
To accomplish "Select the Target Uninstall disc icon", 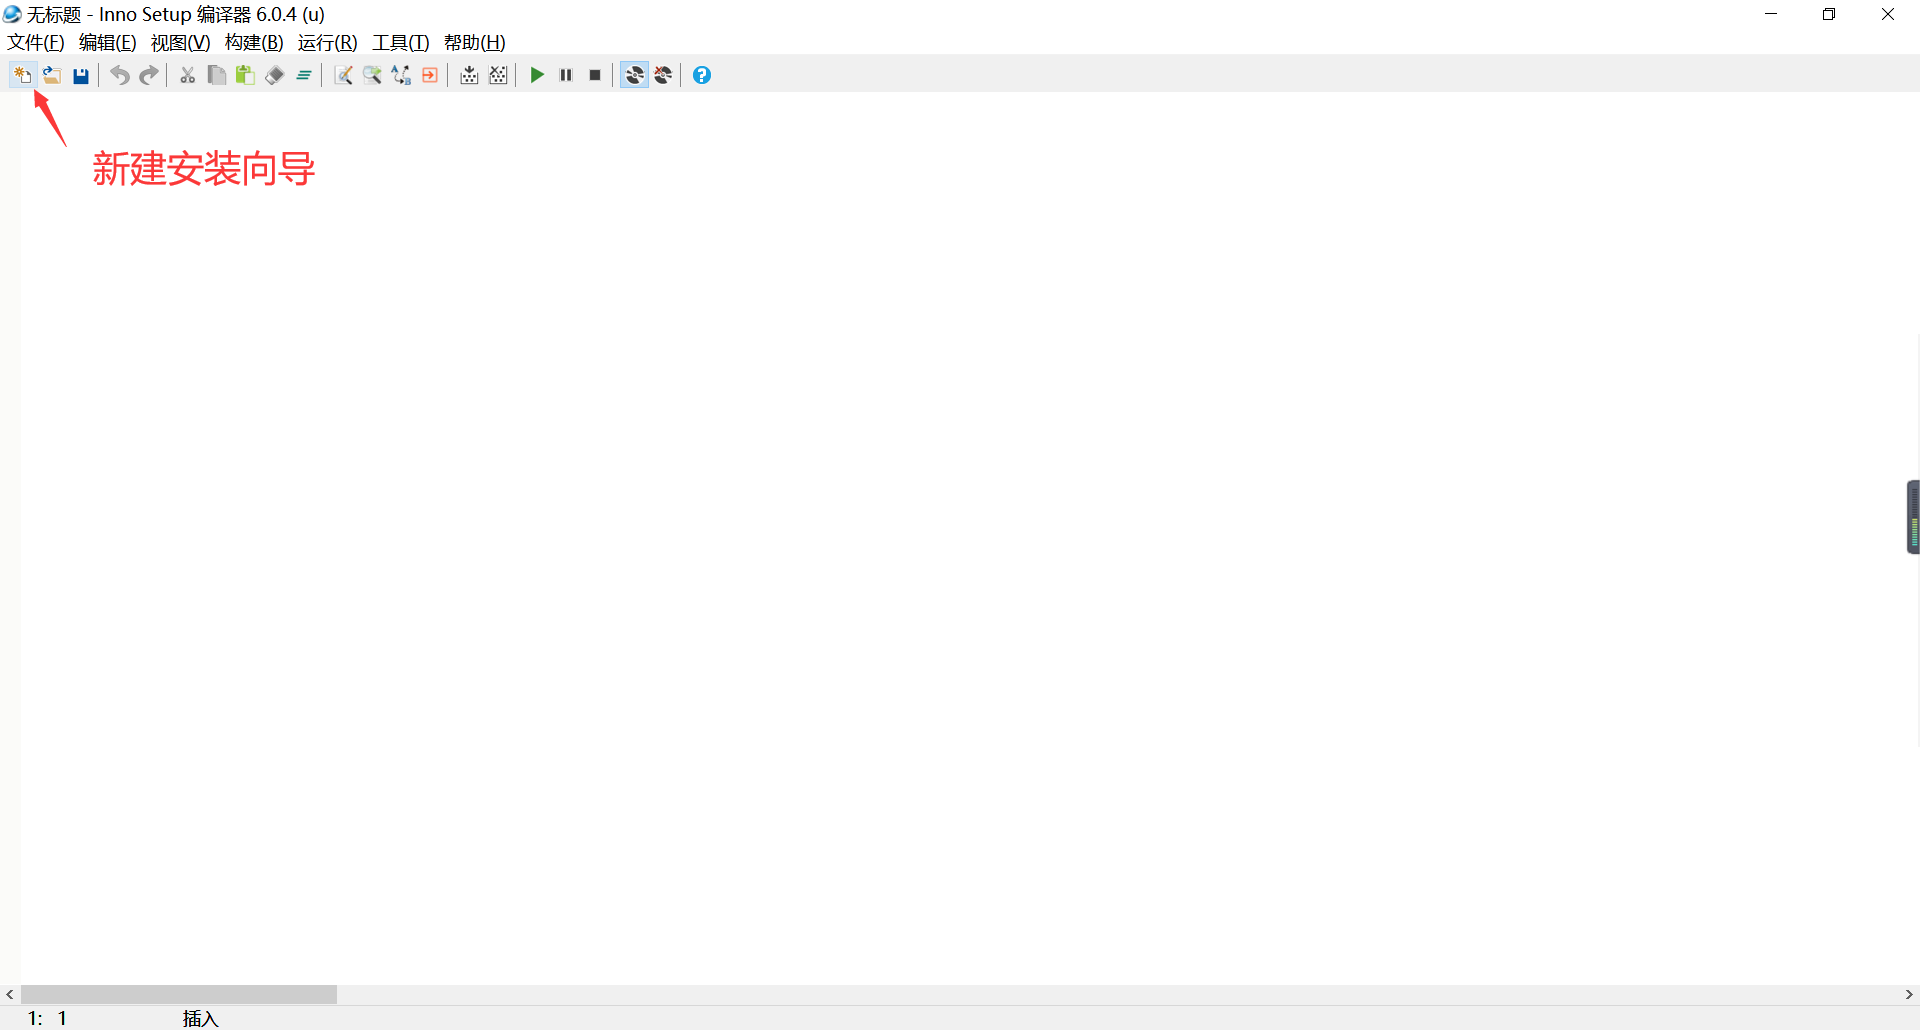I will [663, 75].
